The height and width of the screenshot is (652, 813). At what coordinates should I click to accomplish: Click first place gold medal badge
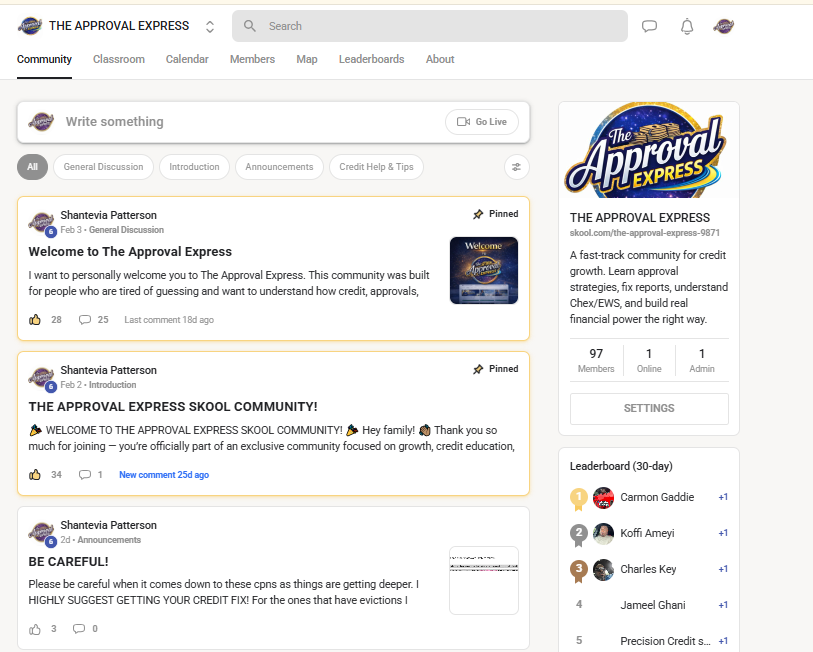point(579,499)
